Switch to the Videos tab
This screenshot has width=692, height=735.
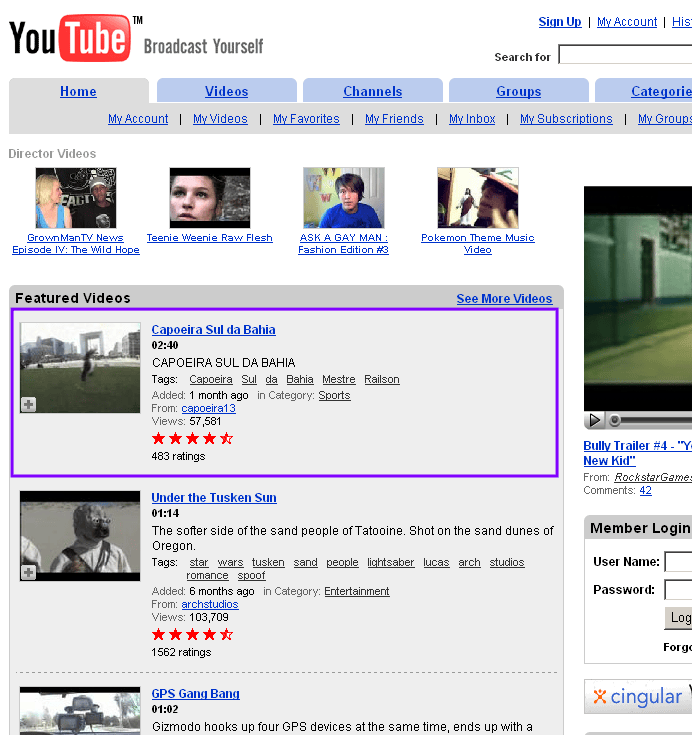226,91
